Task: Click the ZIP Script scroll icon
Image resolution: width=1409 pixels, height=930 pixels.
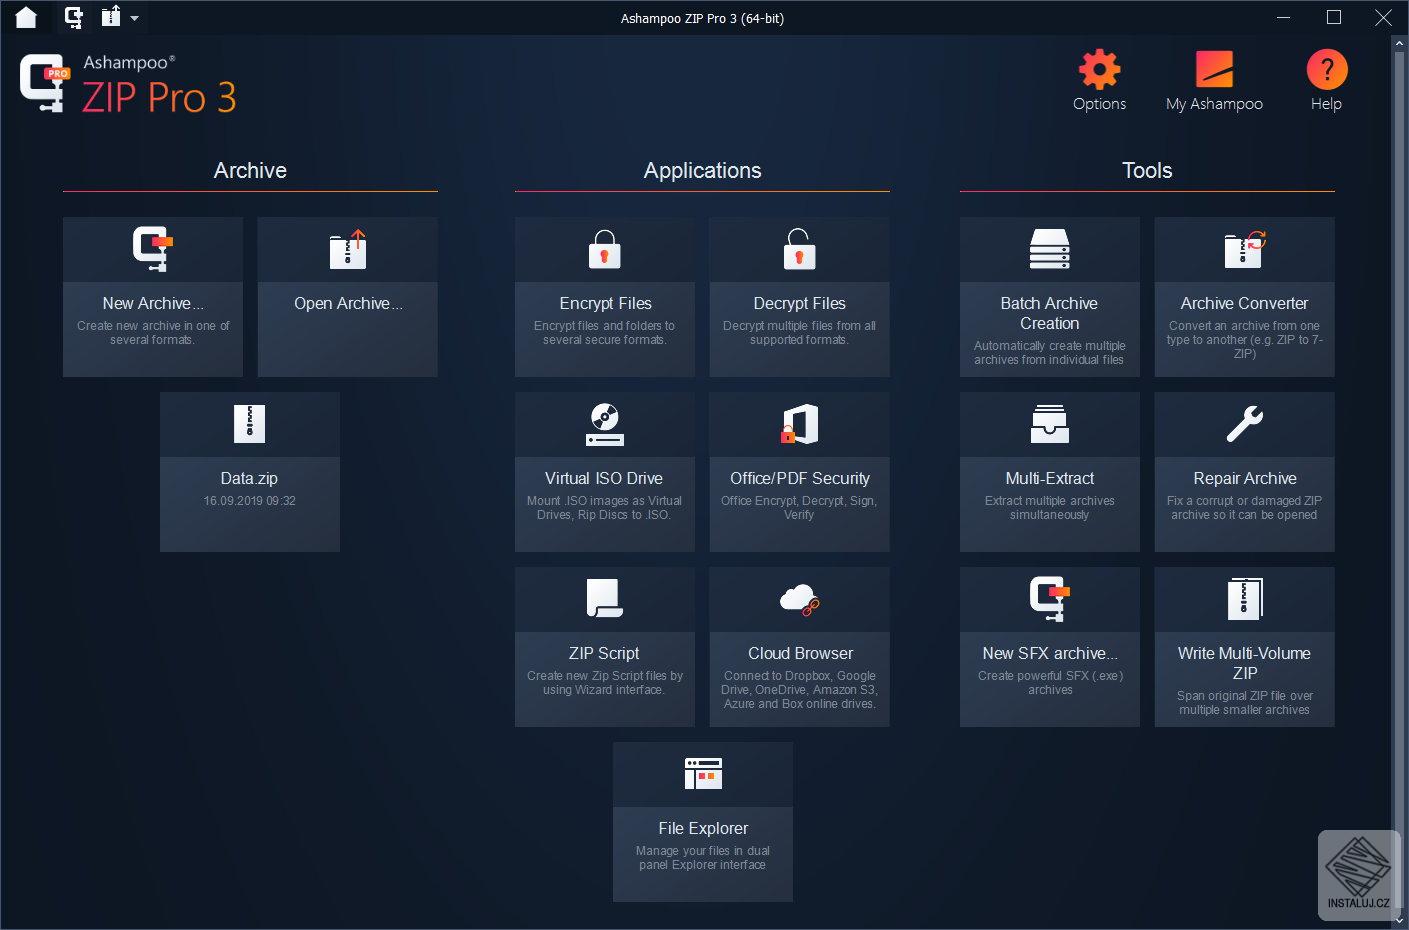Action: 604,598
